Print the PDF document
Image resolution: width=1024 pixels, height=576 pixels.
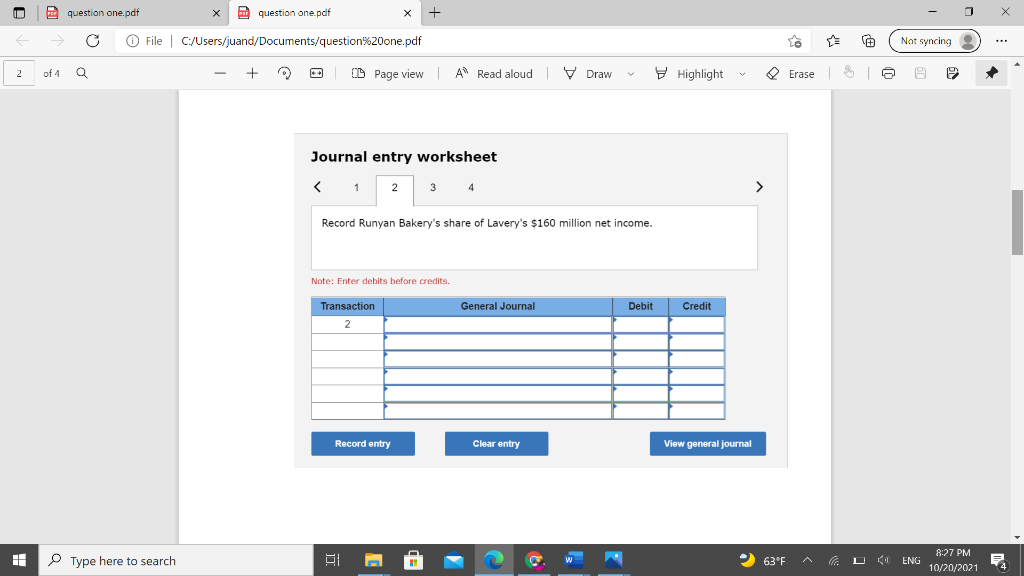tap(888, 73)
